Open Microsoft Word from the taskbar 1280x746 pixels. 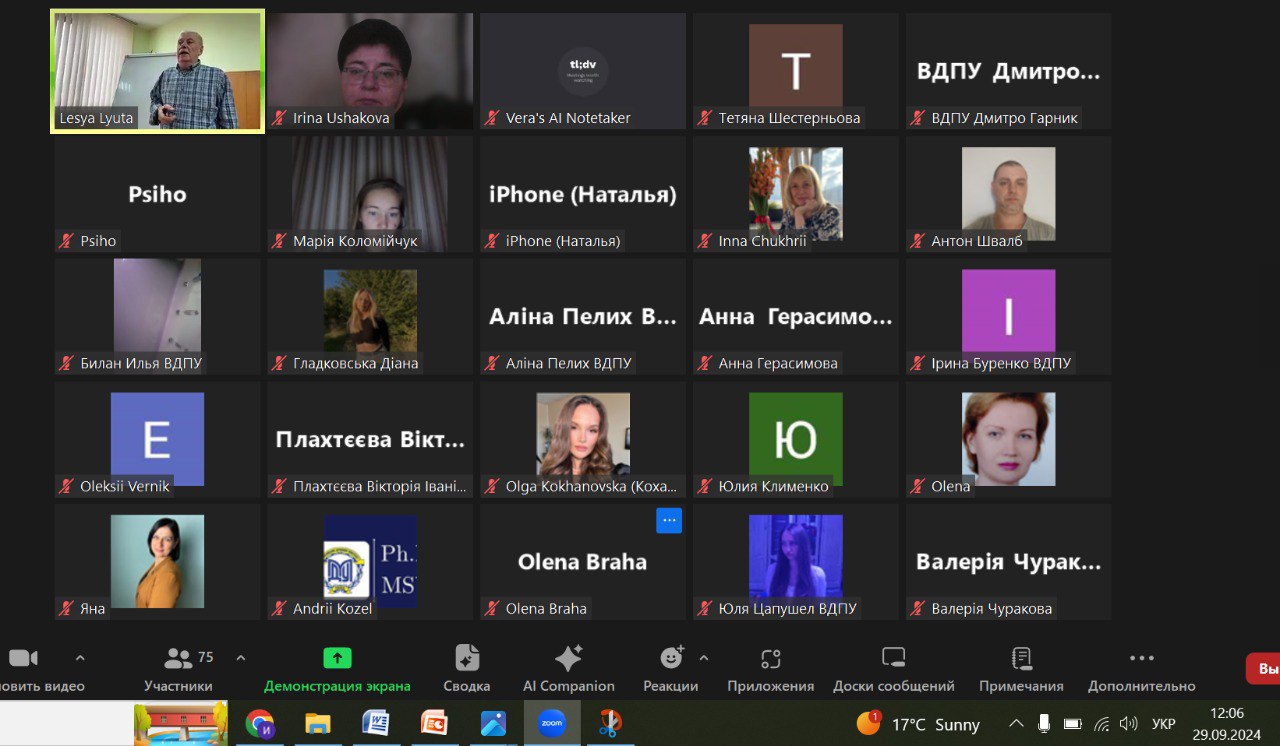(x=376, y=723)
